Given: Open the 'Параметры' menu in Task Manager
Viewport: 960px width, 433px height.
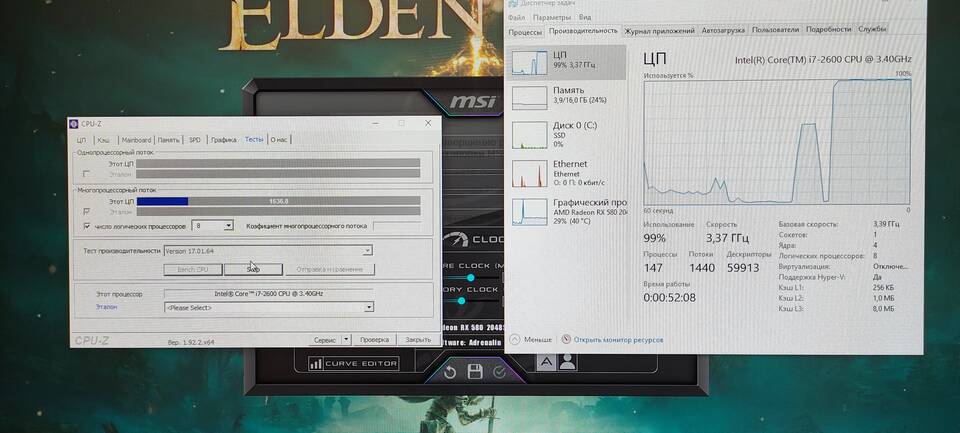Looking at the screenshot, I should point(552,17).
